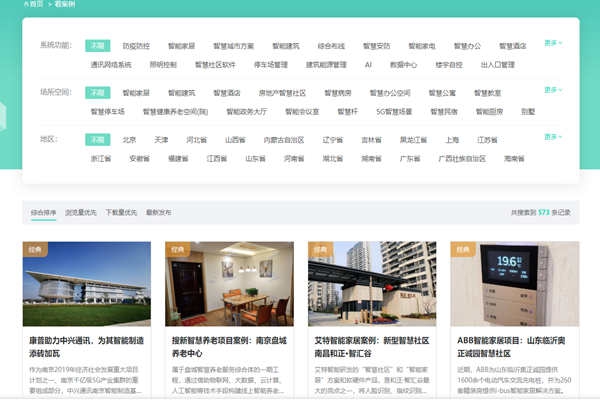This screenshot has height=400, width=600.
Task: Sort results by 下载量优先
Action: pos(121,213)
